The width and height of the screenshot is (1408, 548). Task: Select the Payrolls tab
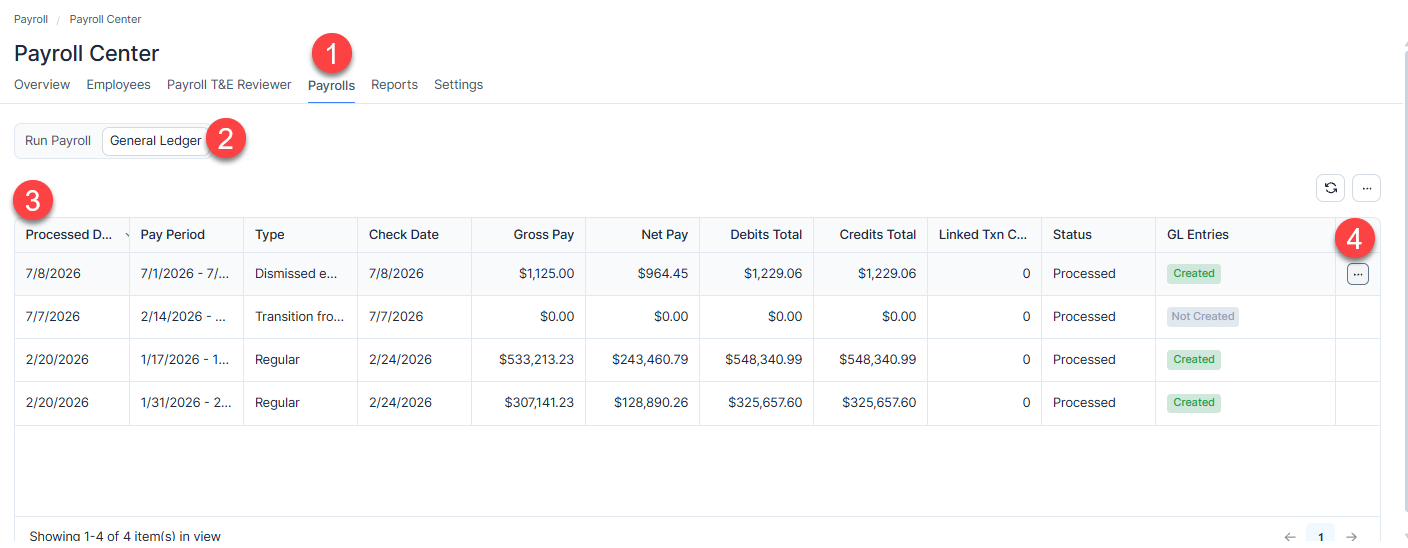331,86
